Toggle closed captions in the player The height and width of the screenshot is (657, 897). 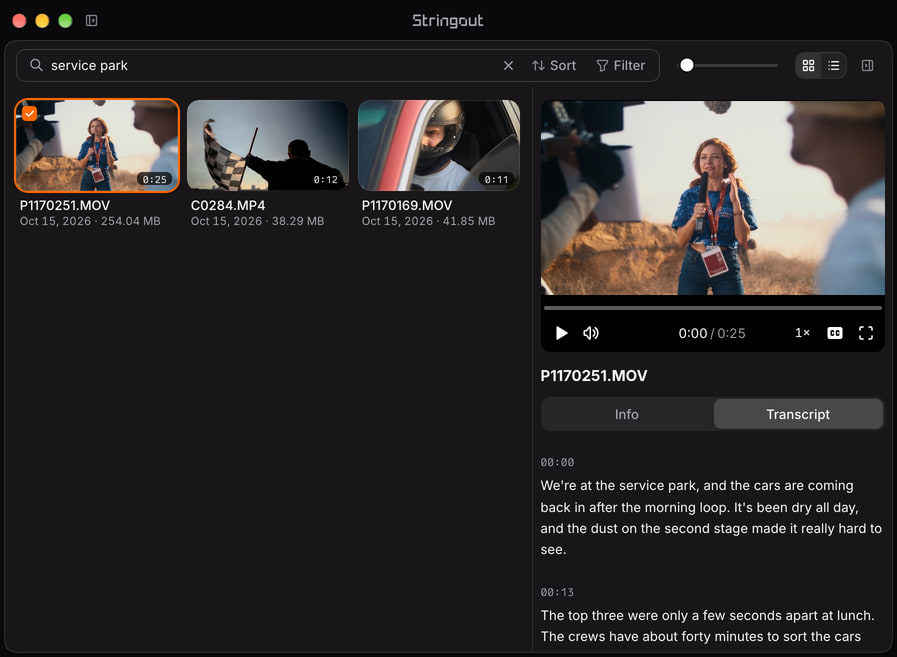coord(835,333)
